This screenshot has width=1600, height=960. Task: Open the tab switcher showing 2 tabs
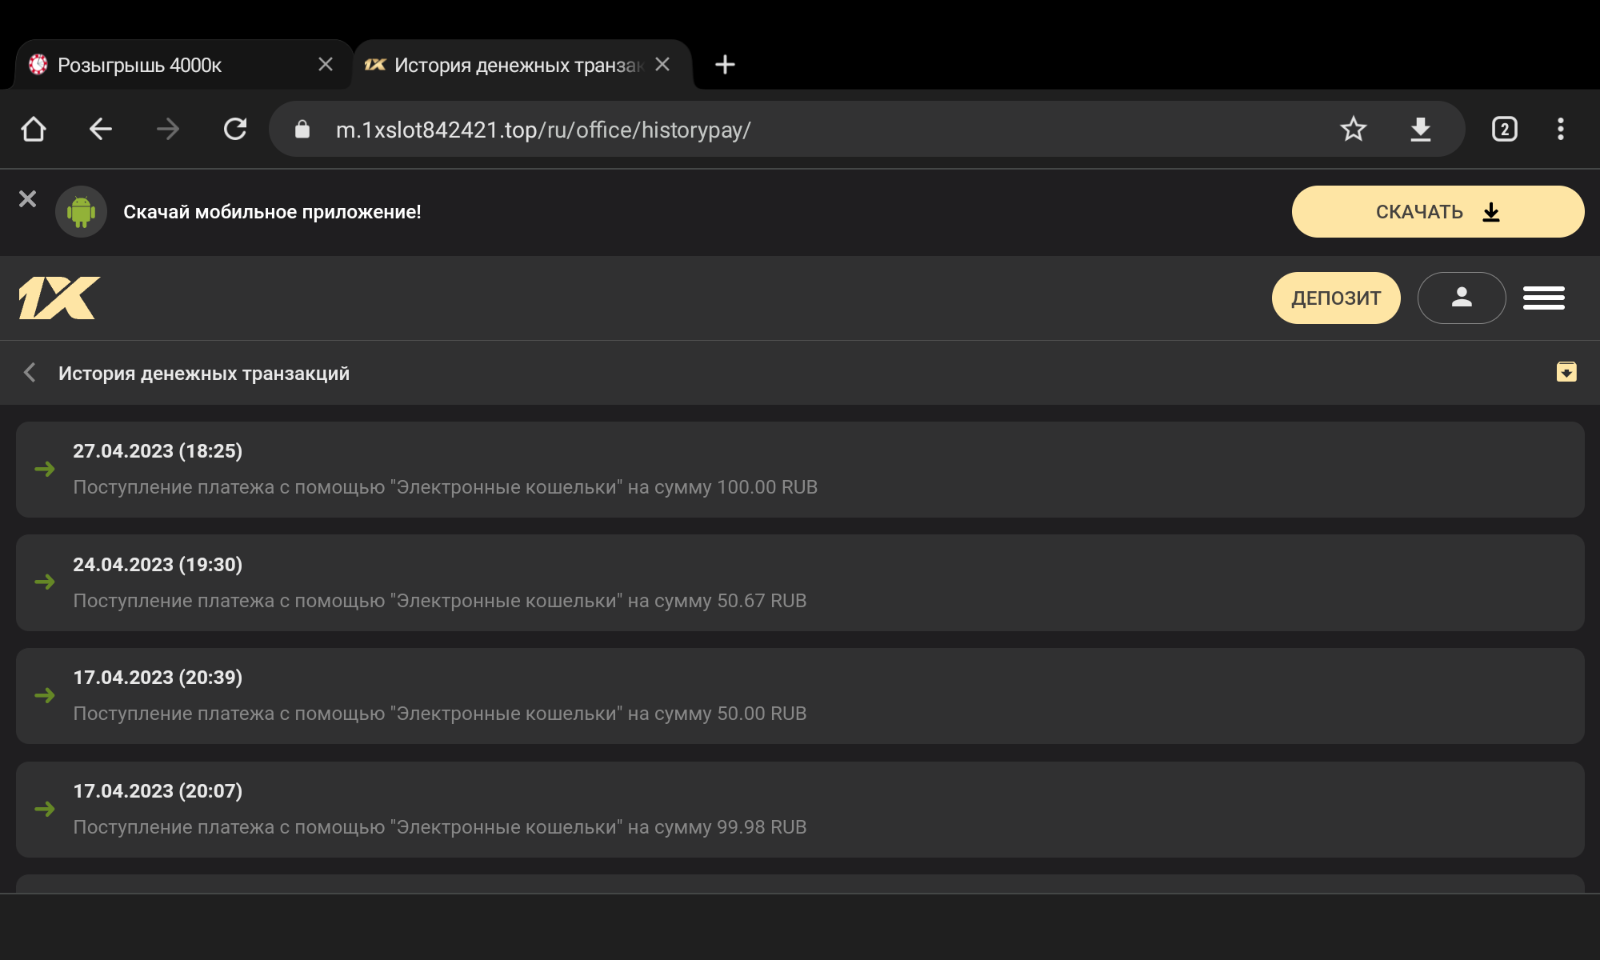(1504, 129)
